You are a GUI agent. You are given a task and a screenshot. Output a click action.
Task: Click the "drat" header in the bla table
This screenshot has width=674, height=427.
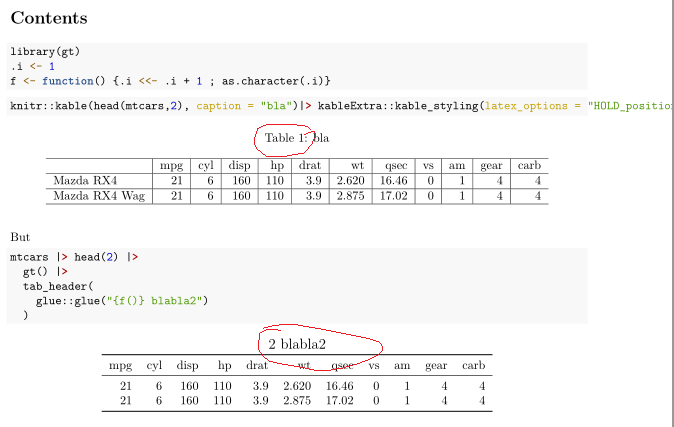pos(310,166)
